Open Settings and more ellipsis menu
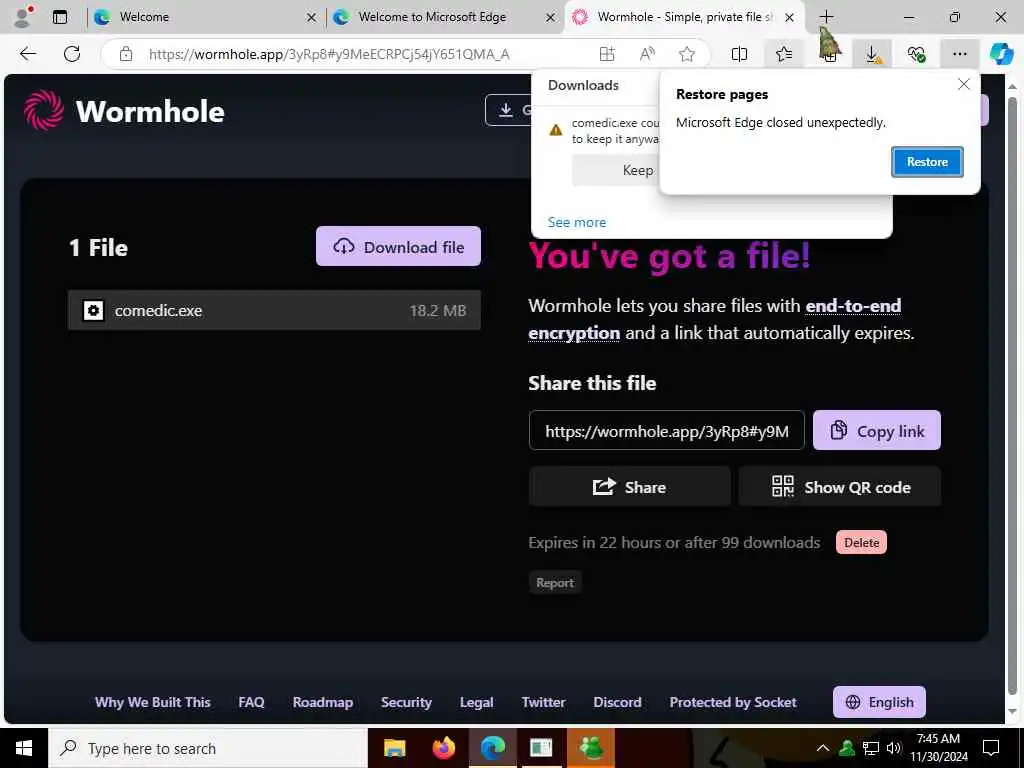Image resolution: width=1024 pixels, height=768 pixels. [x=959, y=54]
